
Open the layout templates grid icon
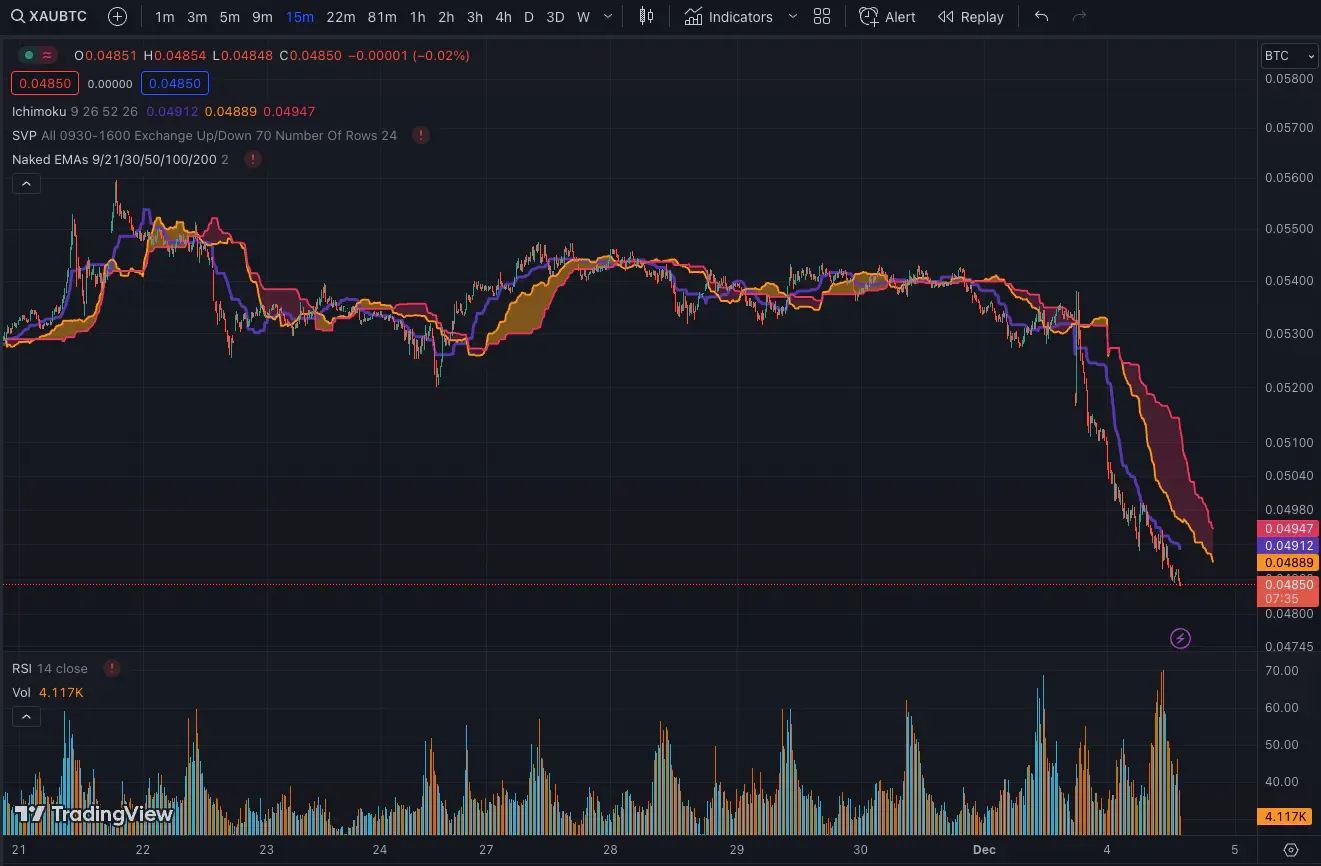(822, 17)
